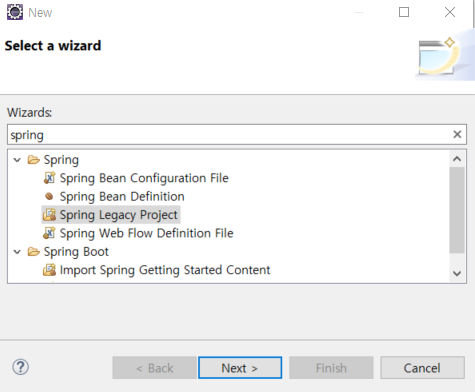Click the scrollbar up arrow in wizard list
The width and height of the screenshot is (475, 392).
457,159
